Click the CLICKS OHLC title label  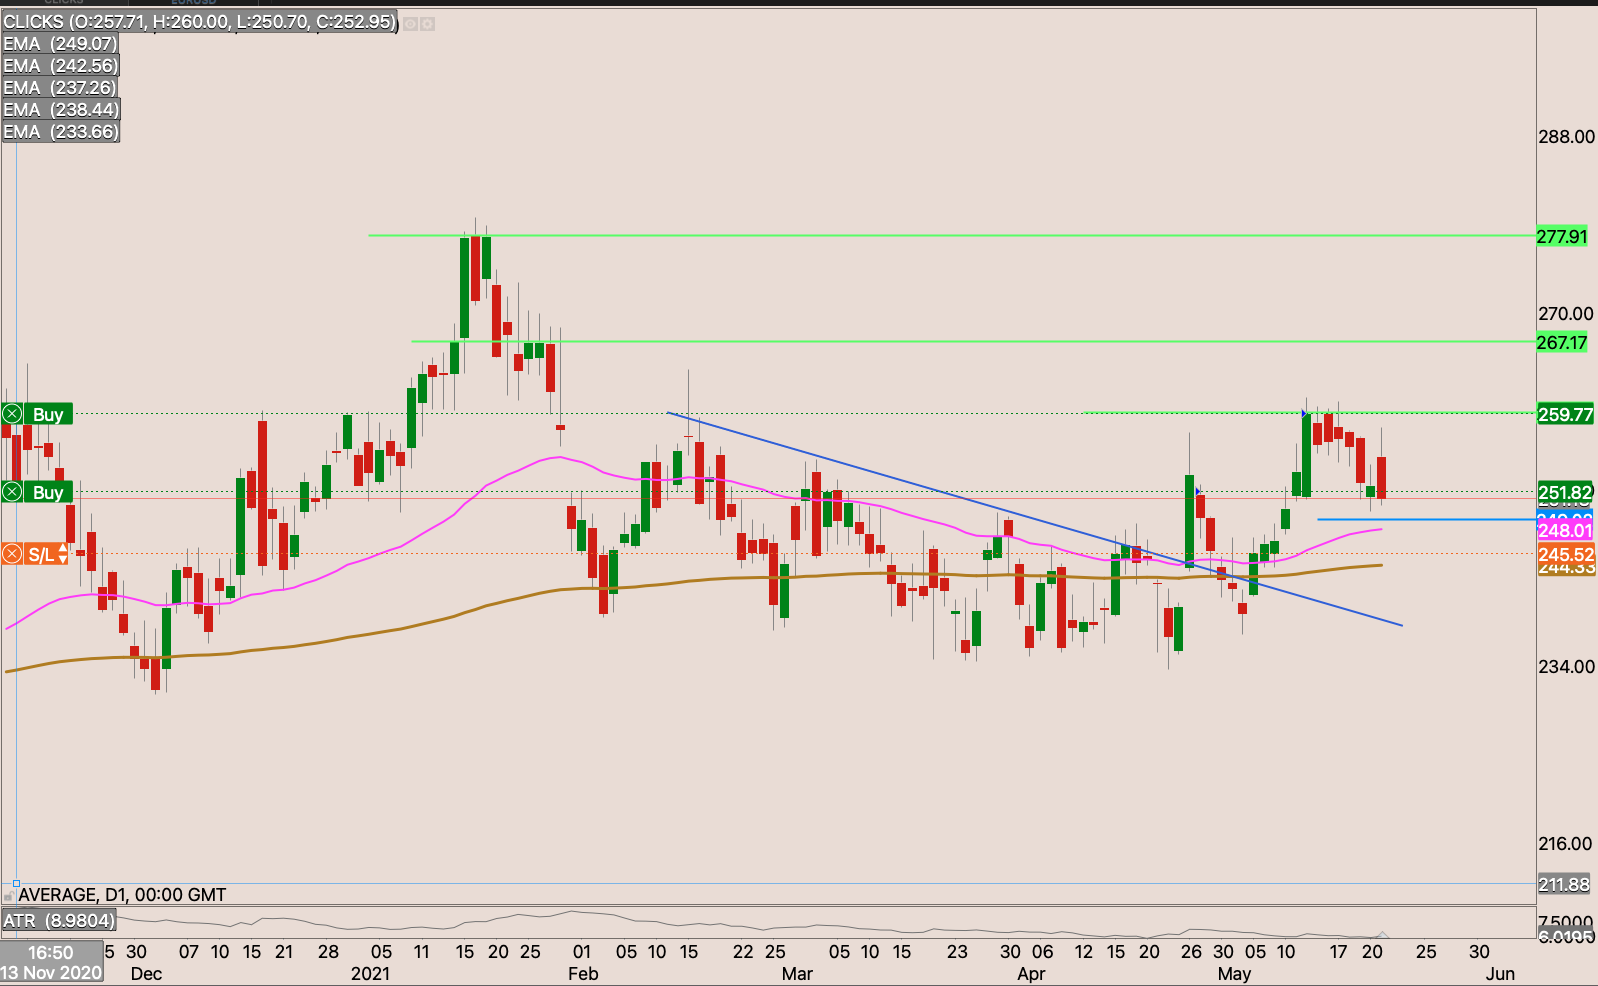point(200,22)
